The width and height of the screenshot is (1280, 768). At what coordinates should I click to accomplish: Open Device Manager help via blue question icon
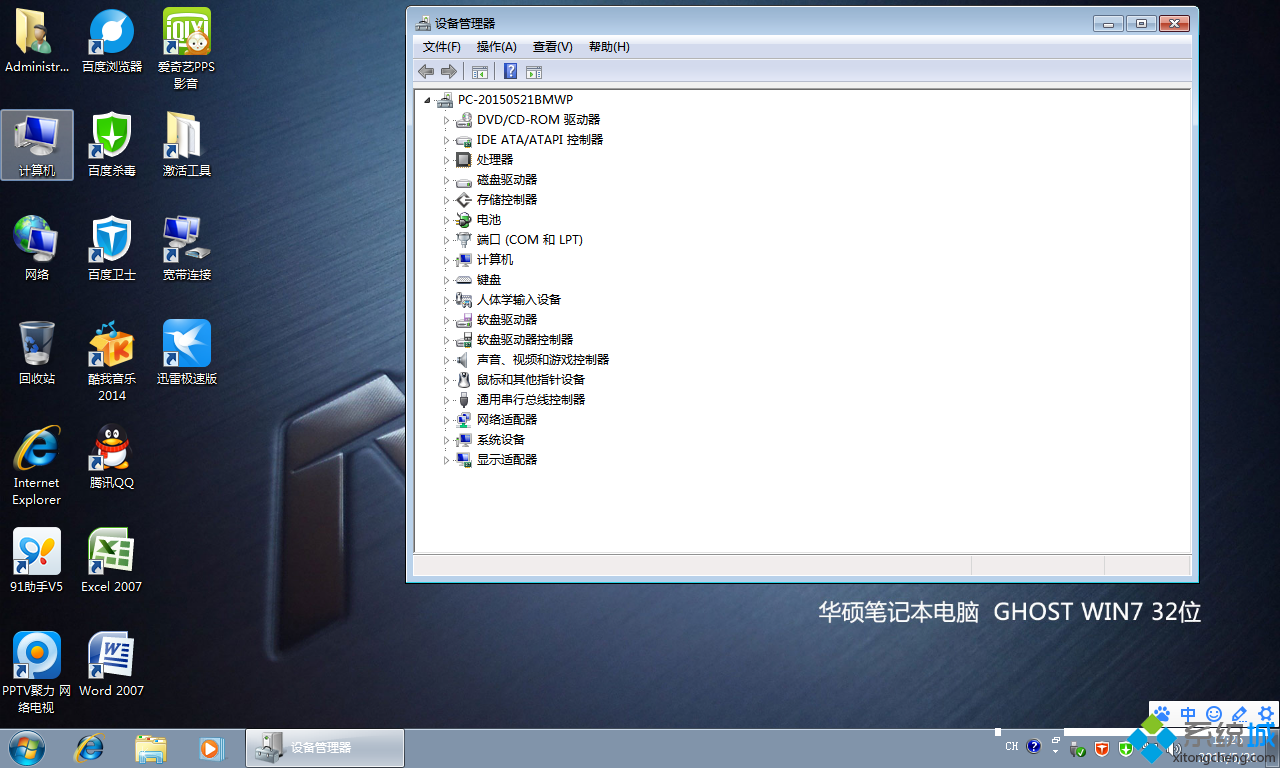click(510, 71)
